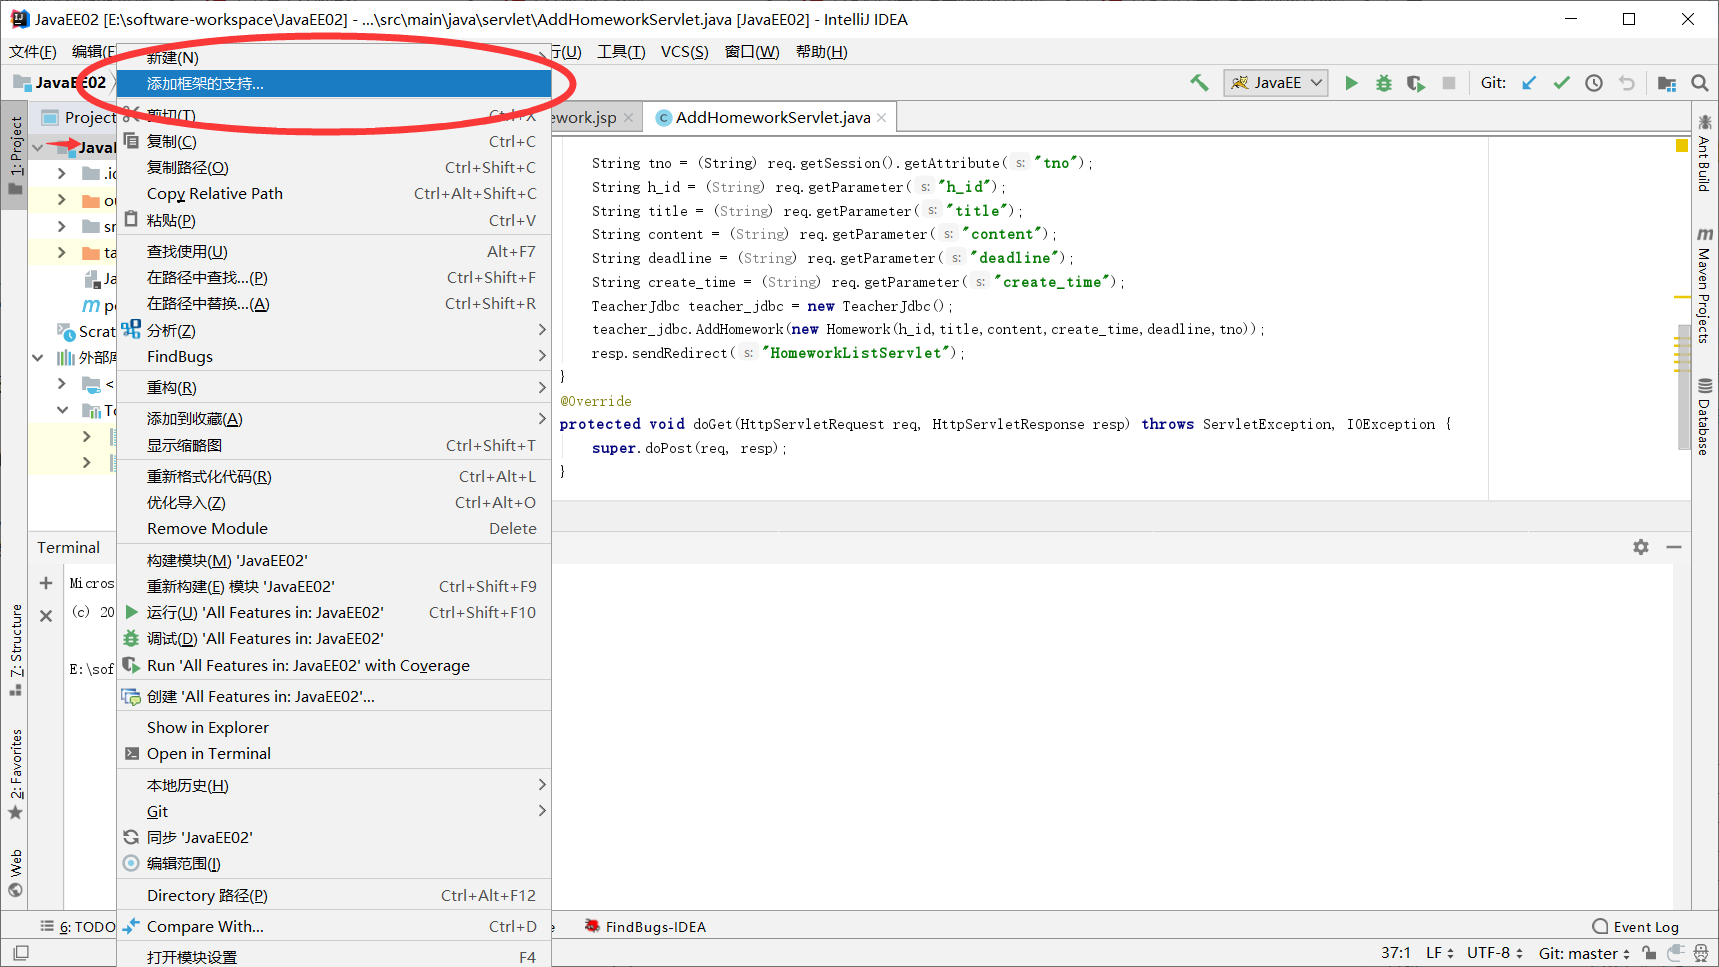Choose 打开模块设置 entry
1719x967 pixels.
click(334, 957)
